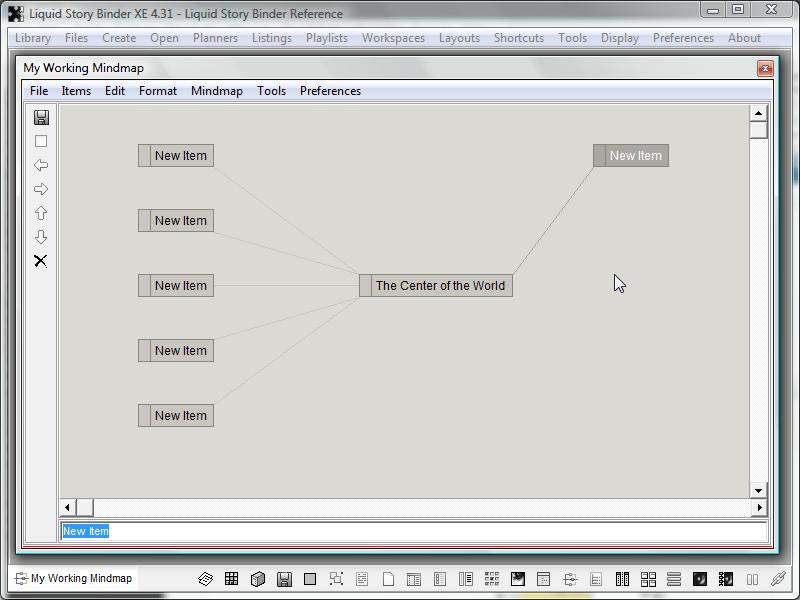
Task: Select the 'New Item' node at top right
Action: click(x=635, y=156)
